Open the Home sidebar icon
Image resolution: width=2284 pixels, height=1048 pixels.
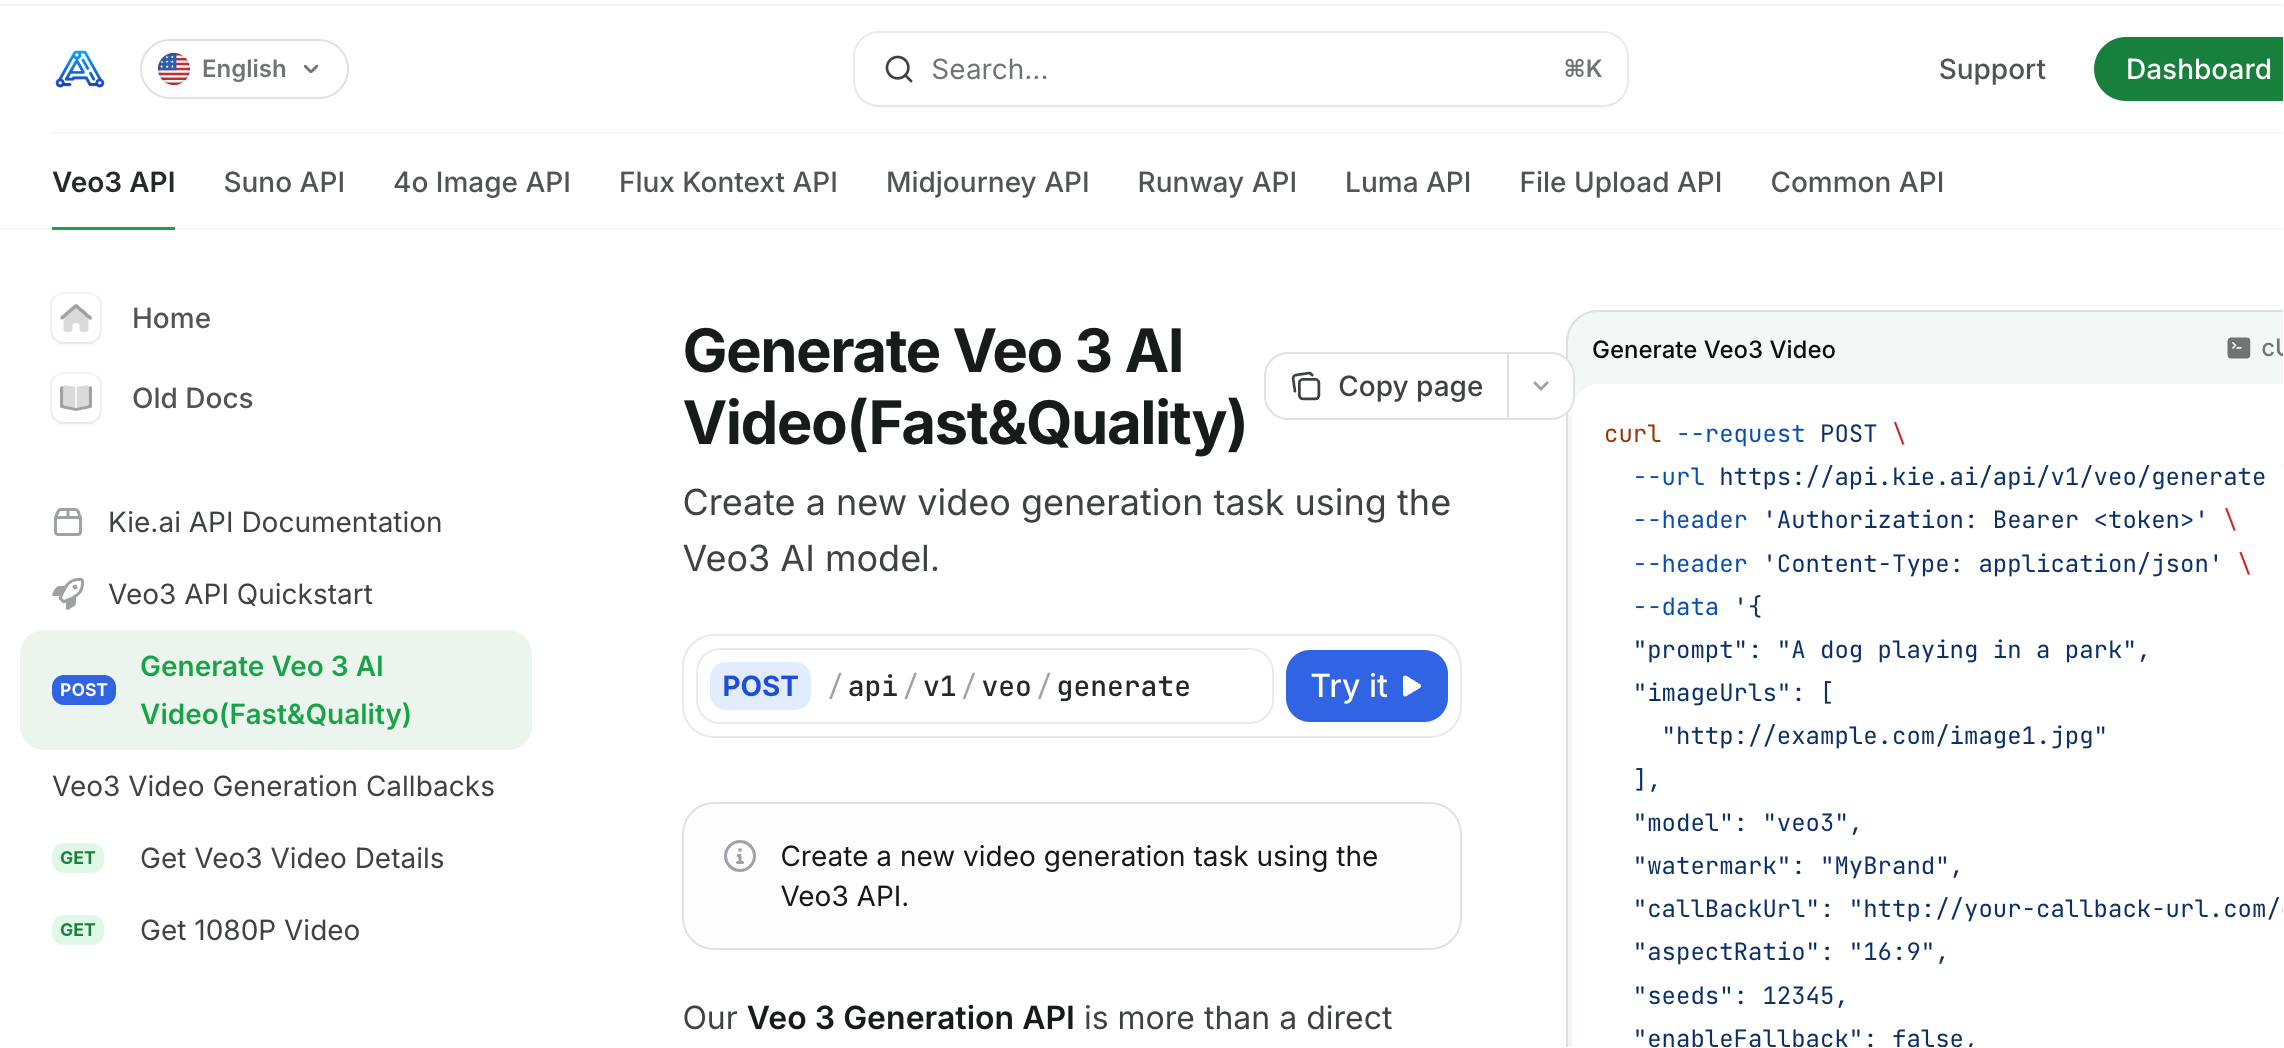click(76, 318)
